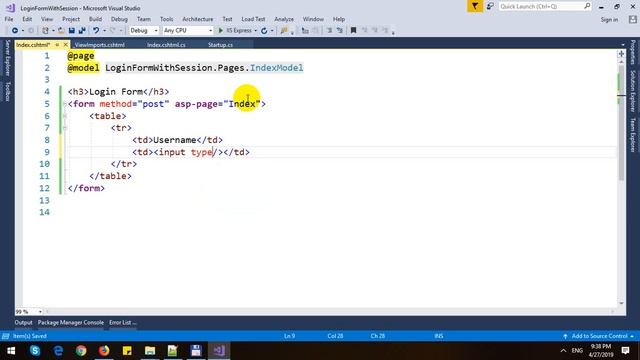The image size is (640, 360).
Task: Open the Build menu
Action: (x=95, y=19)
